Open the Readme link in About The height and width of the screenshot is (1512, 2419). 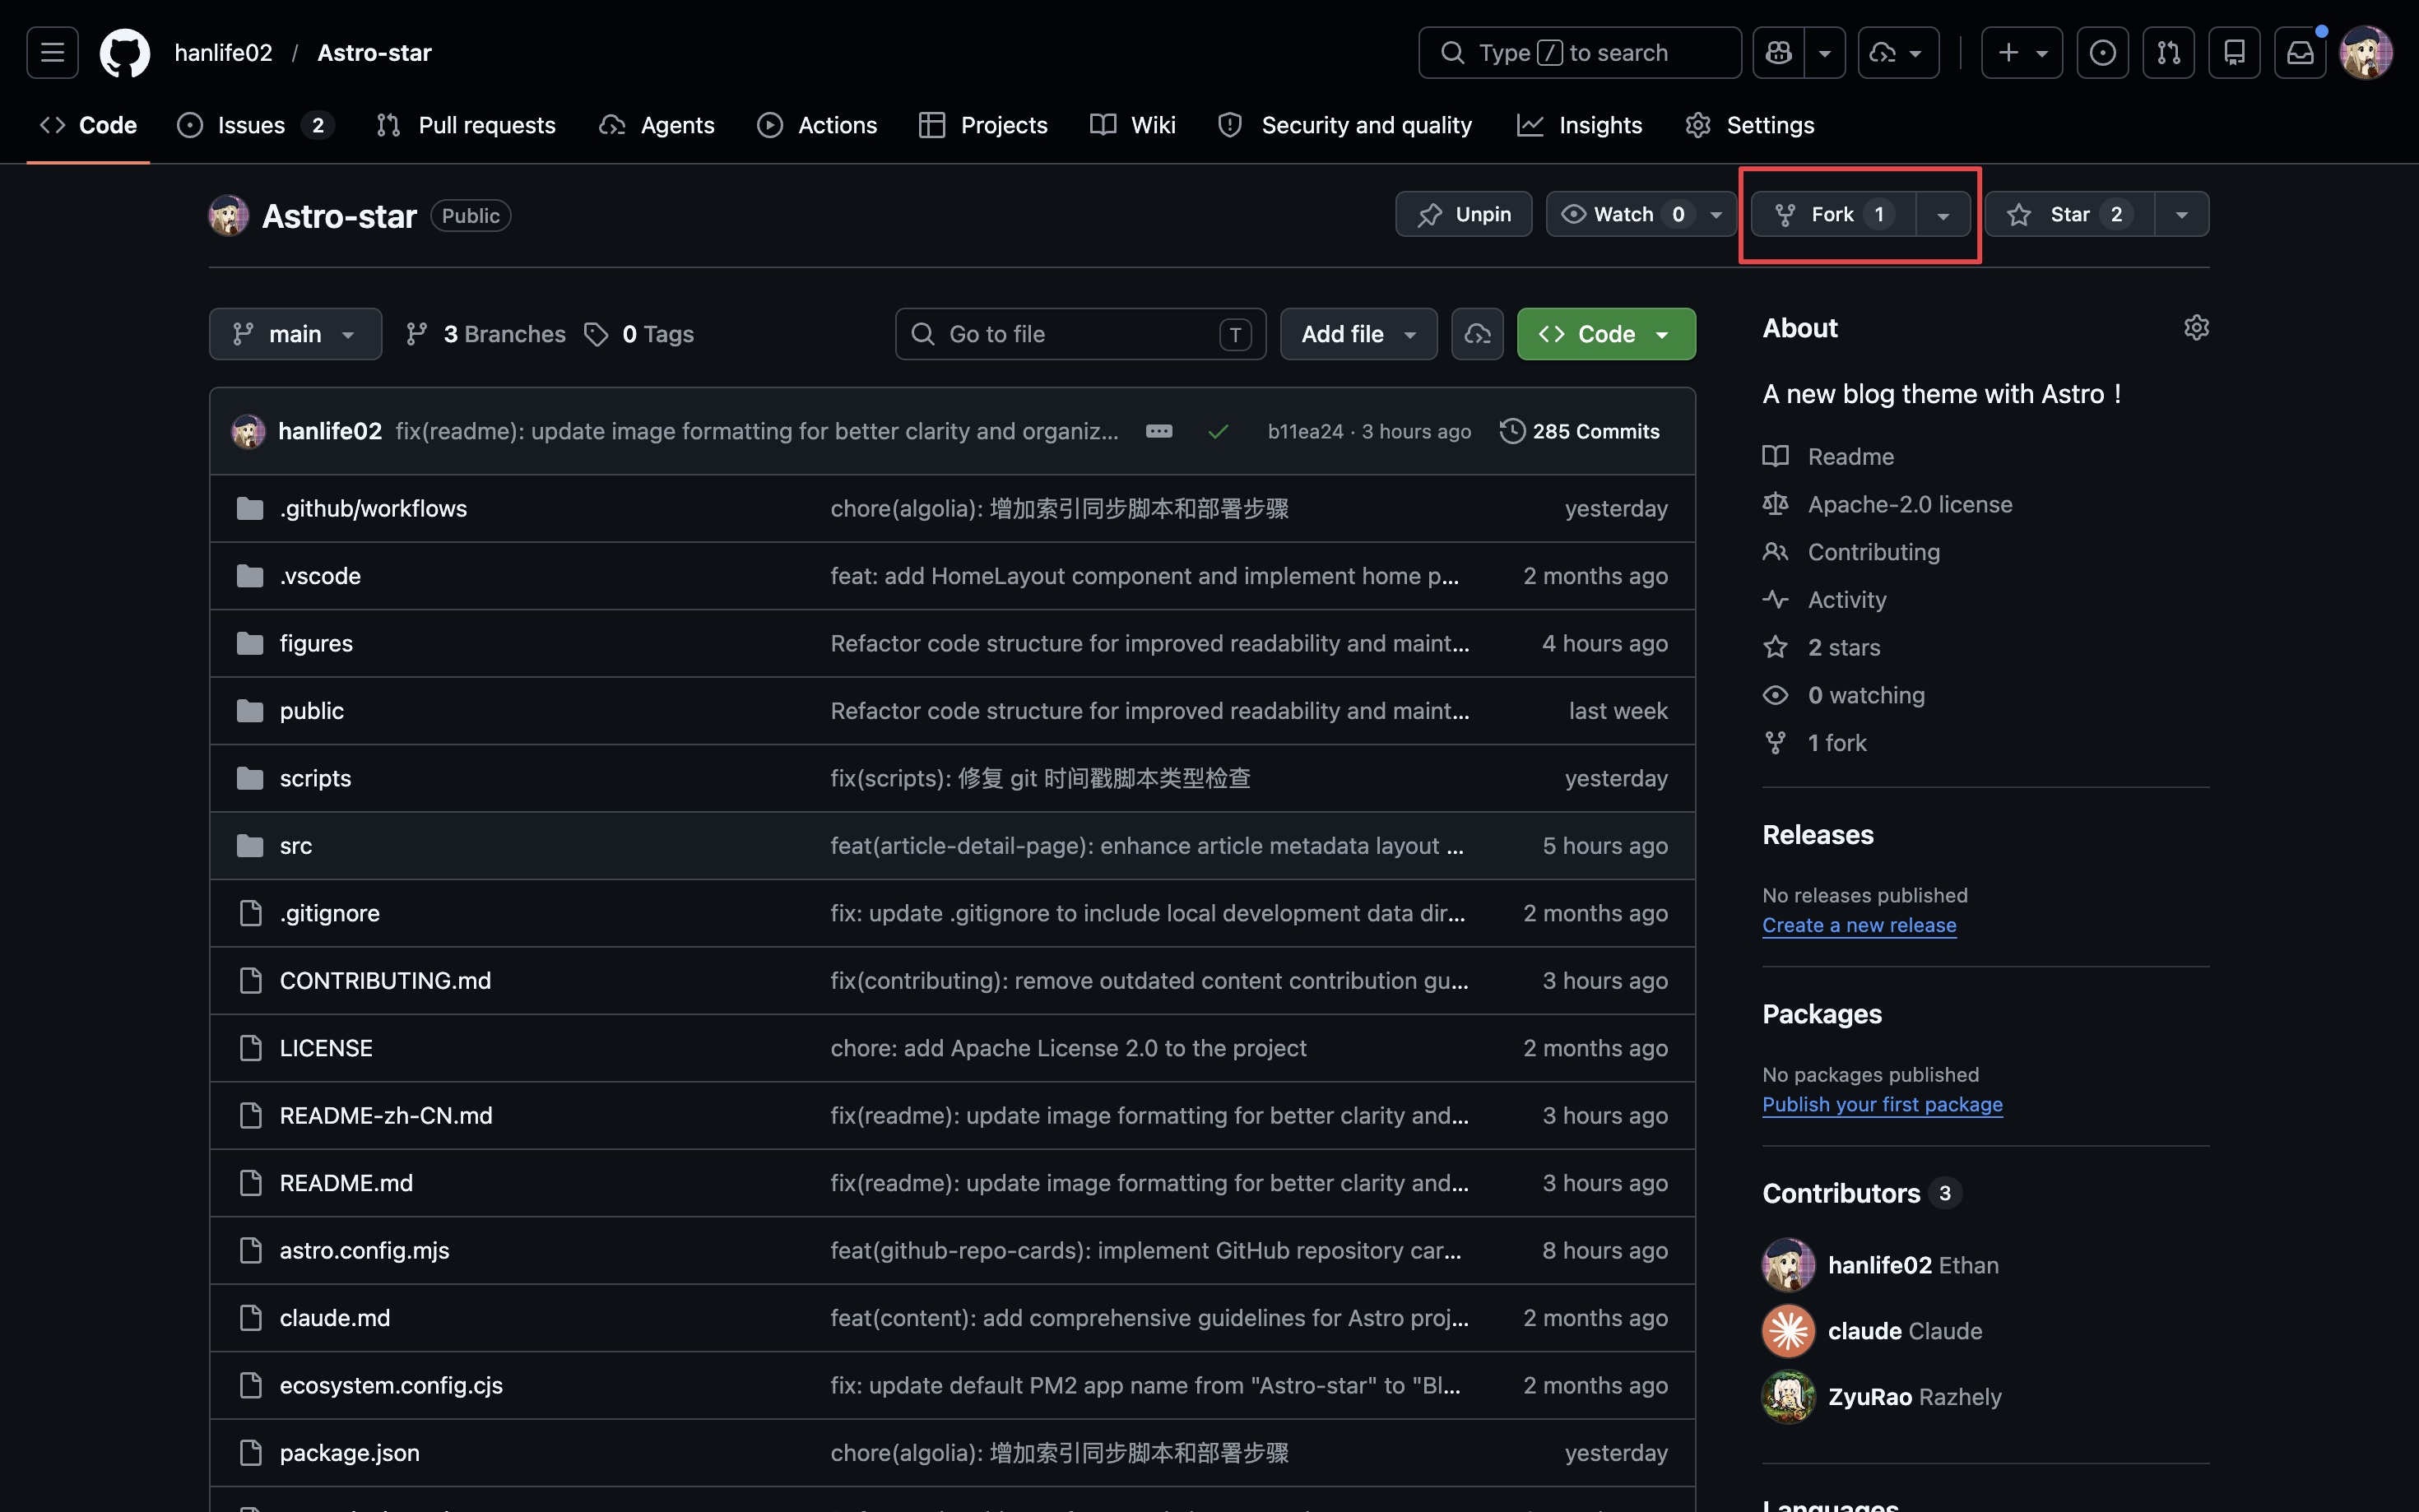1851,456
